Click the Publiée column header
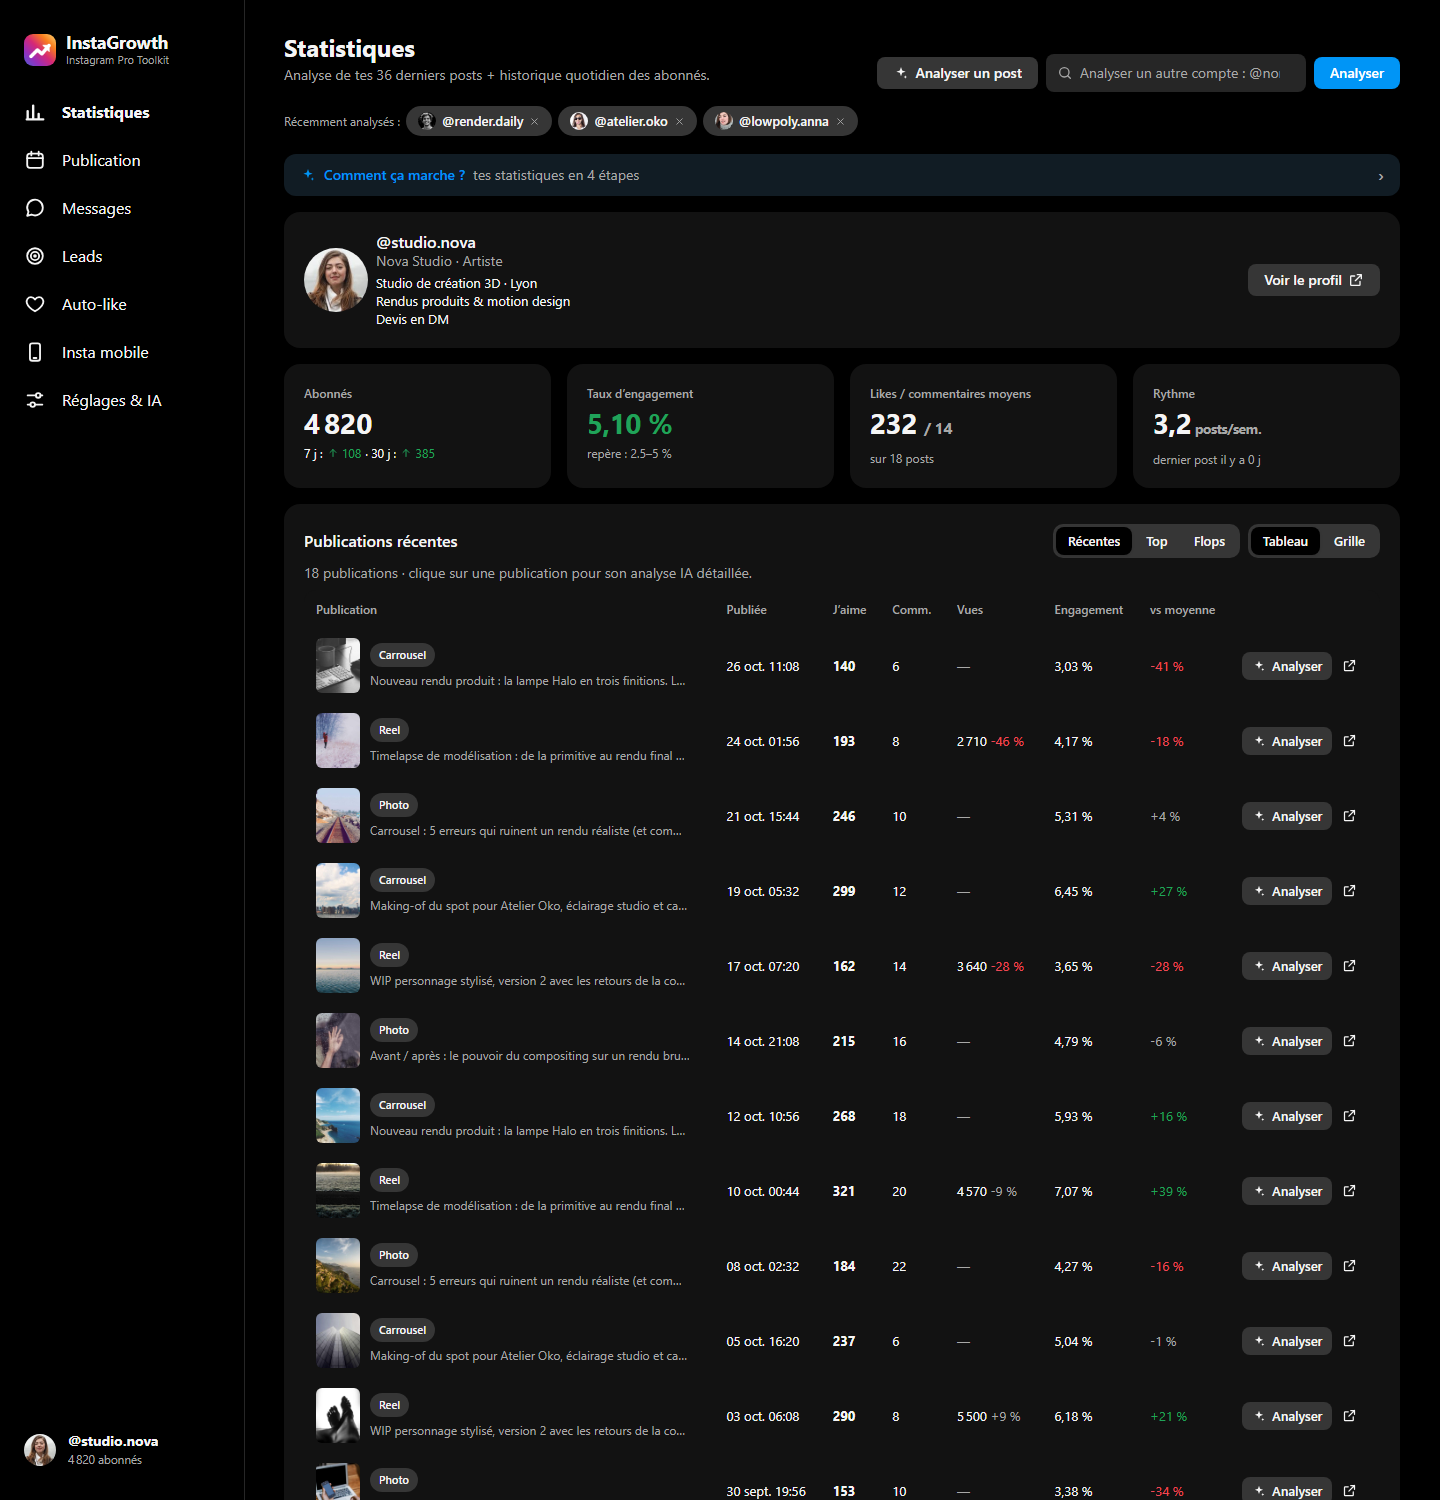This screenshot has width=1440, height=1500. point(747,610)
